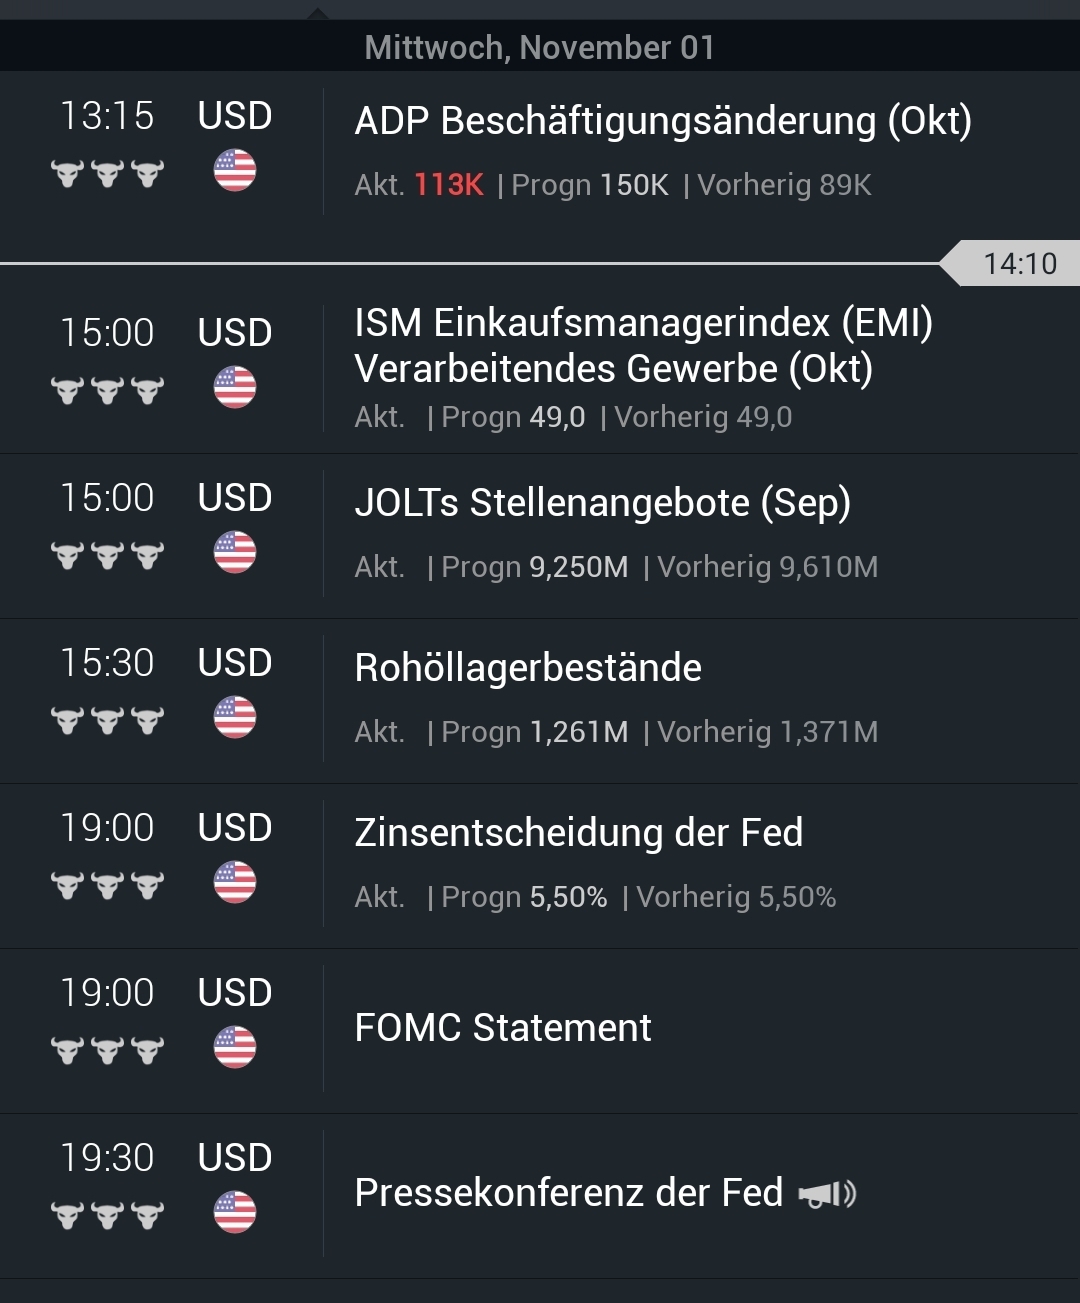Select the Rohöllagerbestände event title

coord(528,668)
